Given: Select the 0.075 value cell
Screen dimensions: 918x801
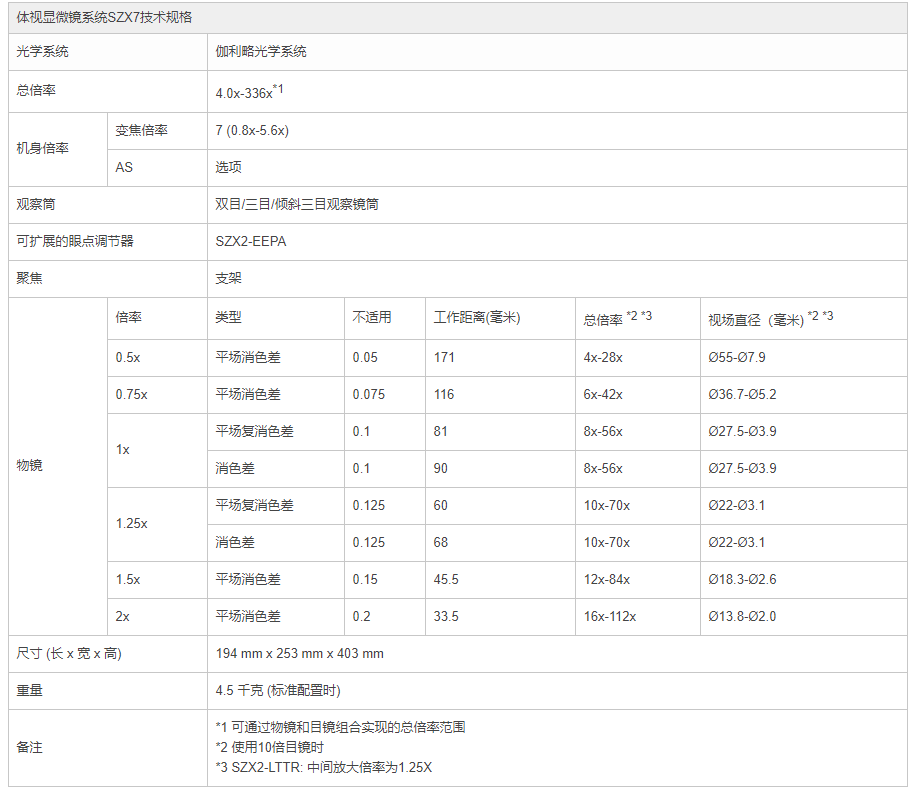Looking at the screenshot, I should click(x=369, y=395).
